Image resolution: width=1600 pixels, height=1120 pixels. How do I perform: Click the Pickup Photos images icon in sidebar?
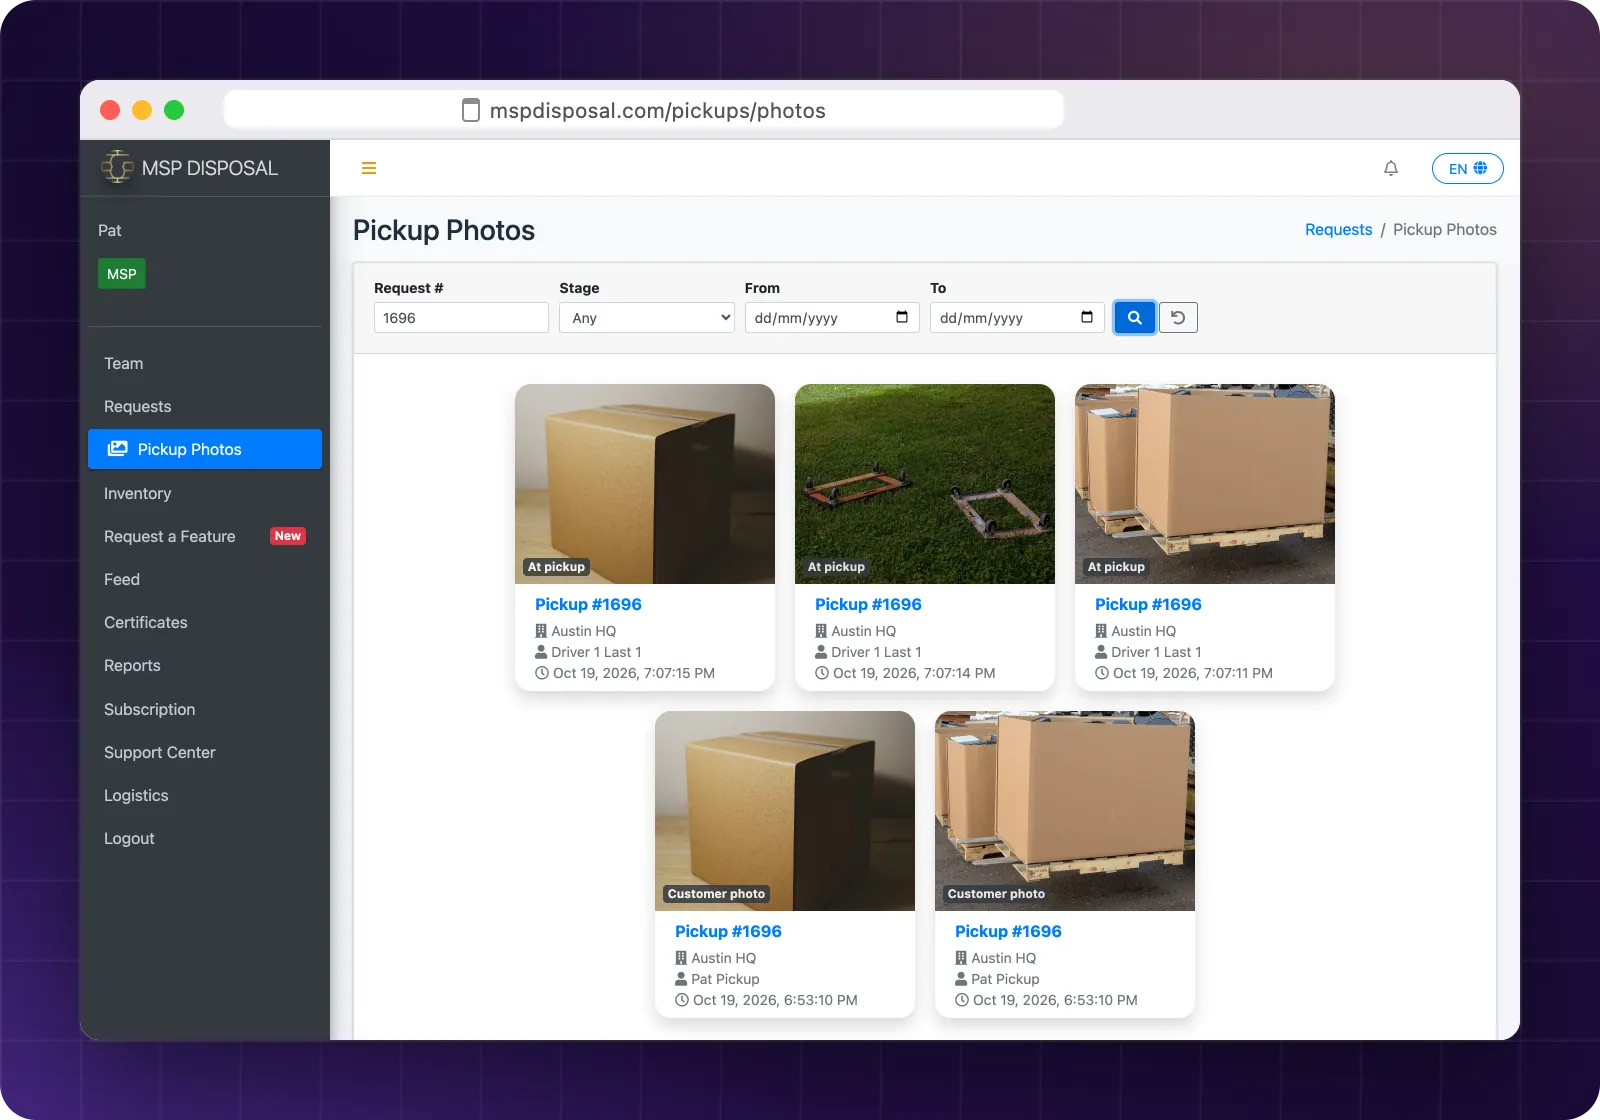pyautogui.click(x=118, y=449)
